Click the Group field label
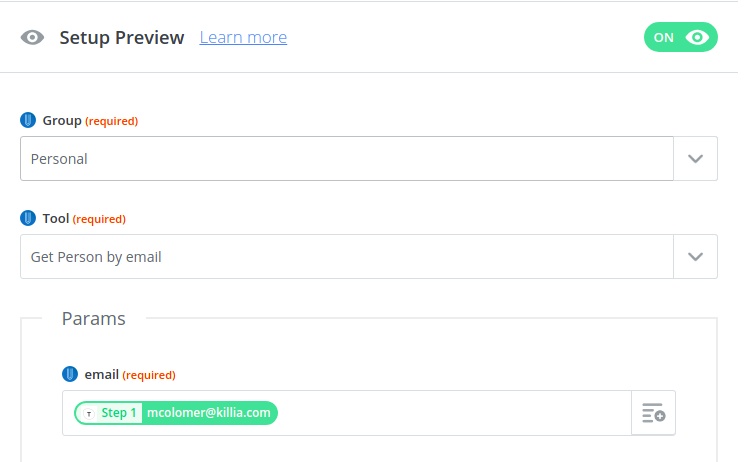747x462 pixels. tap(62, 121)
